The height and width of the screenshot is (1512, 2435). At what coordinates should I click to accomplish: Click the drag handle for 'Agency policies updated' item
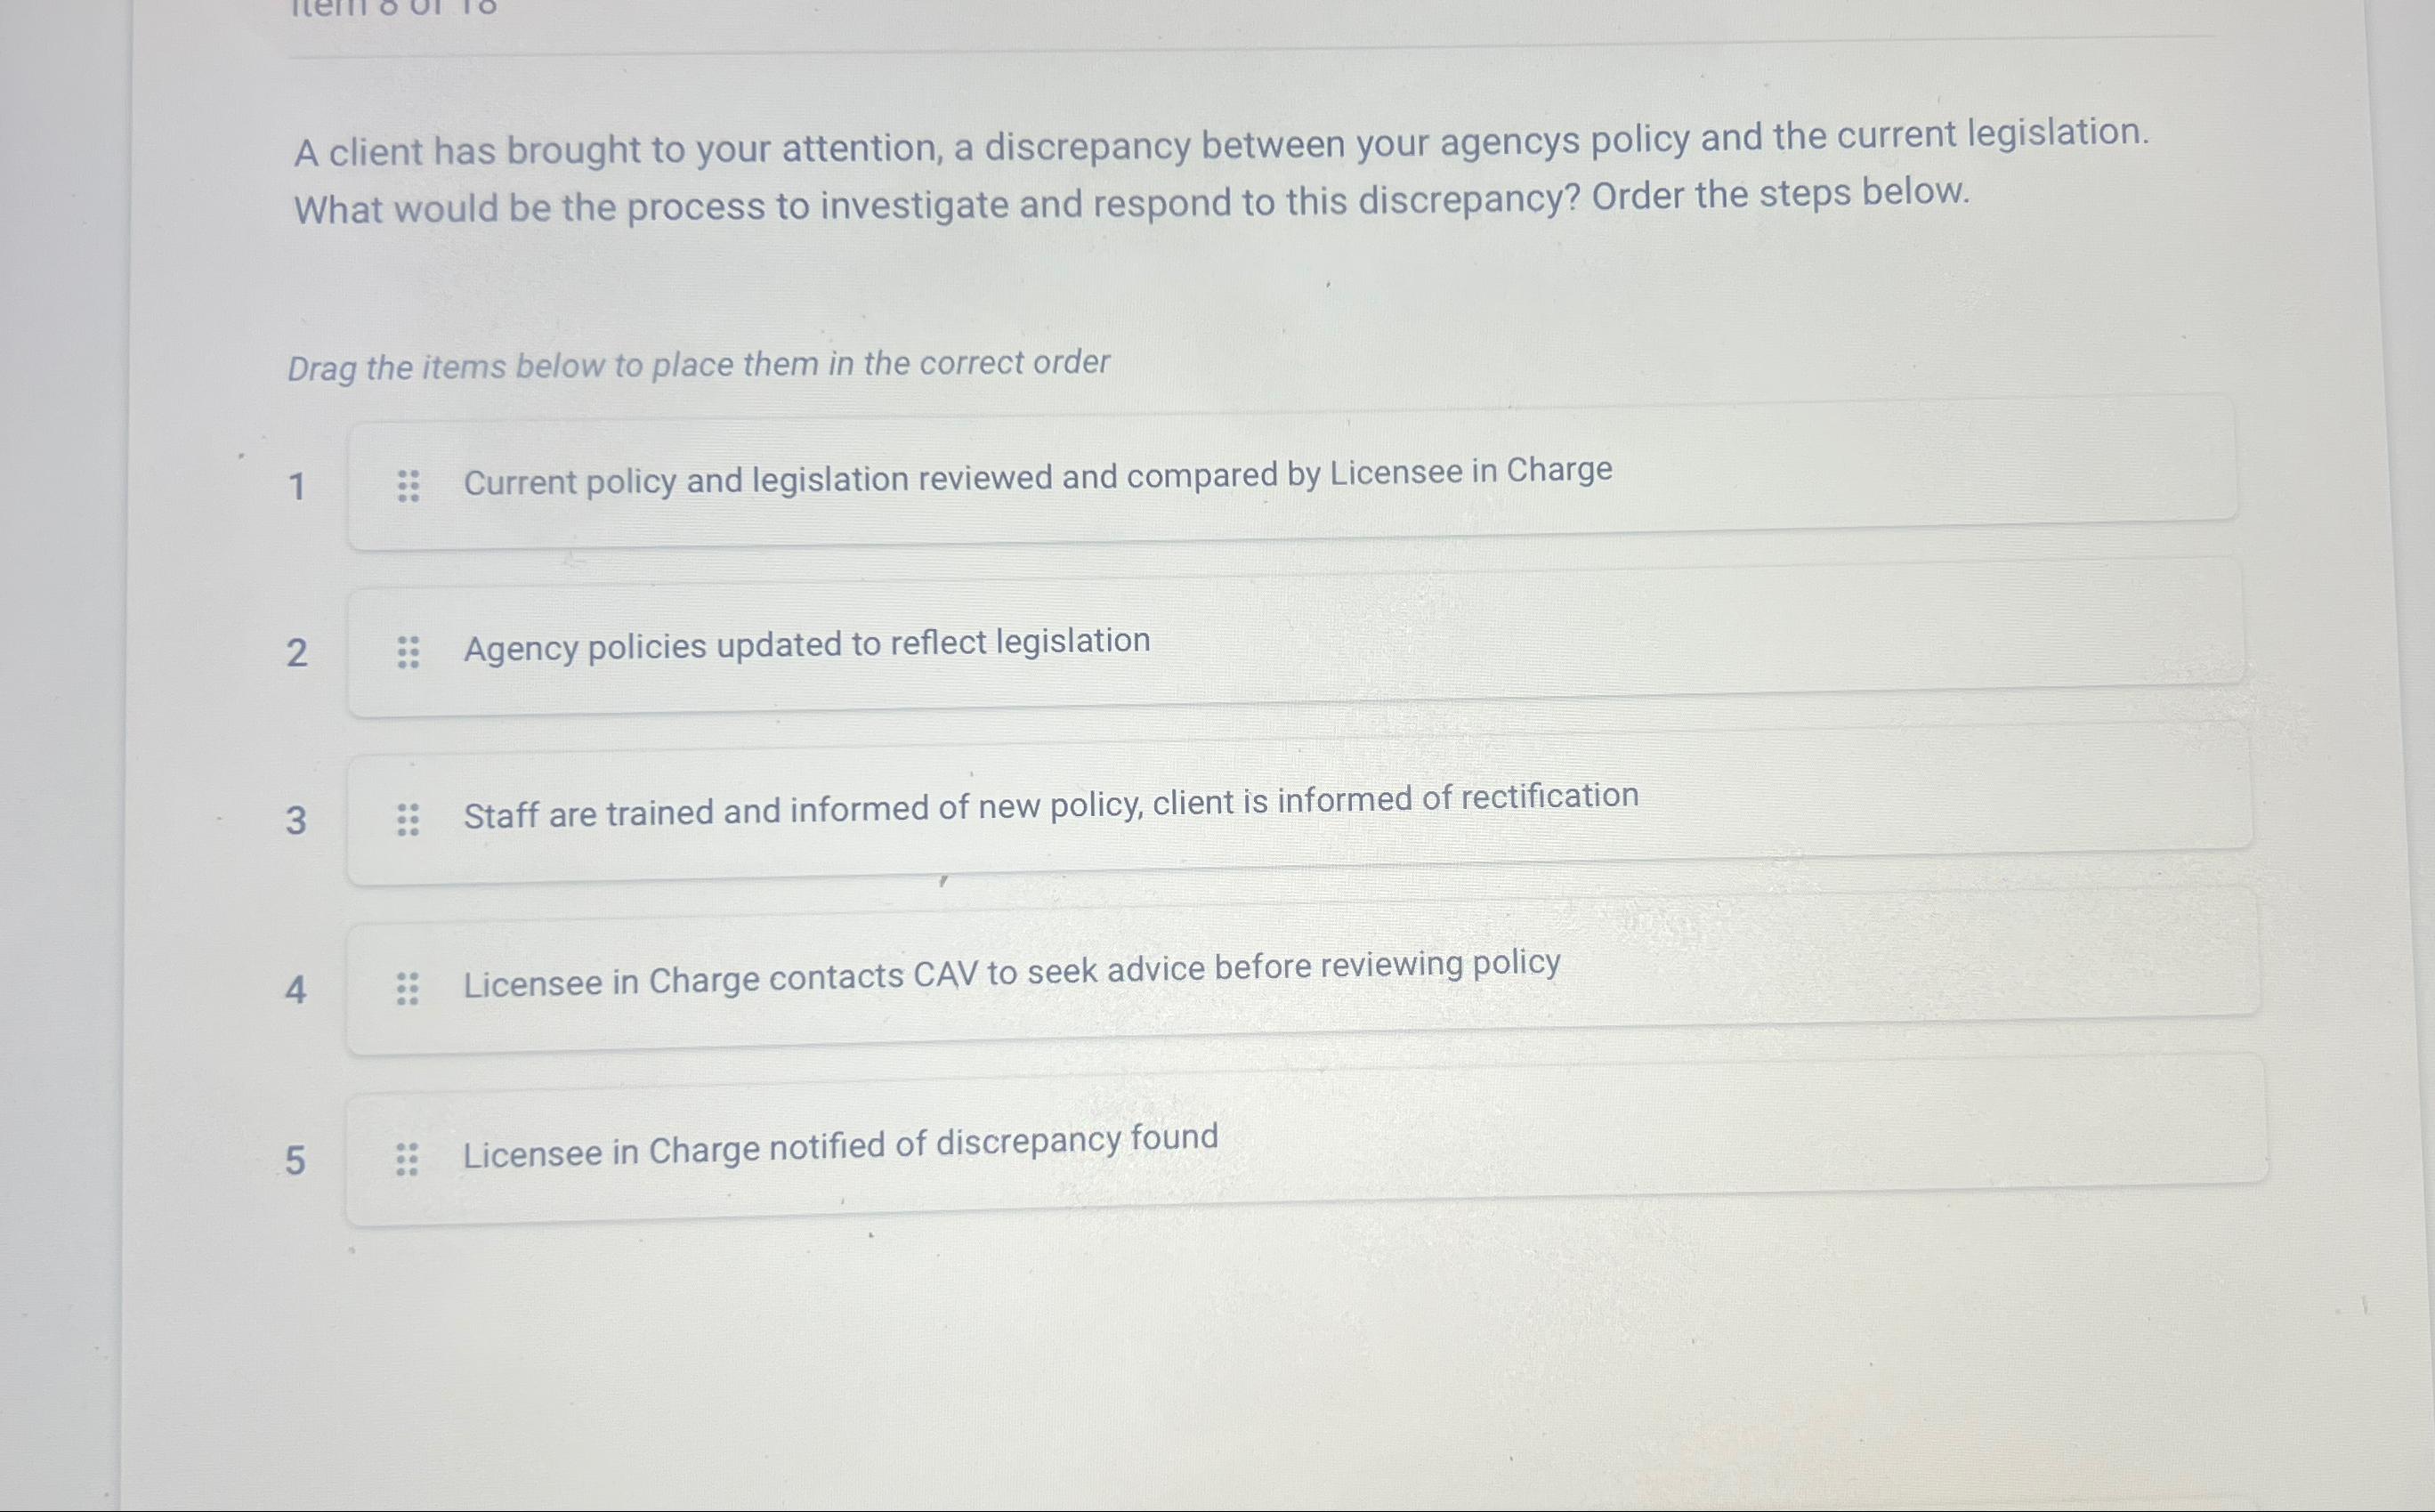click(408, 651)
